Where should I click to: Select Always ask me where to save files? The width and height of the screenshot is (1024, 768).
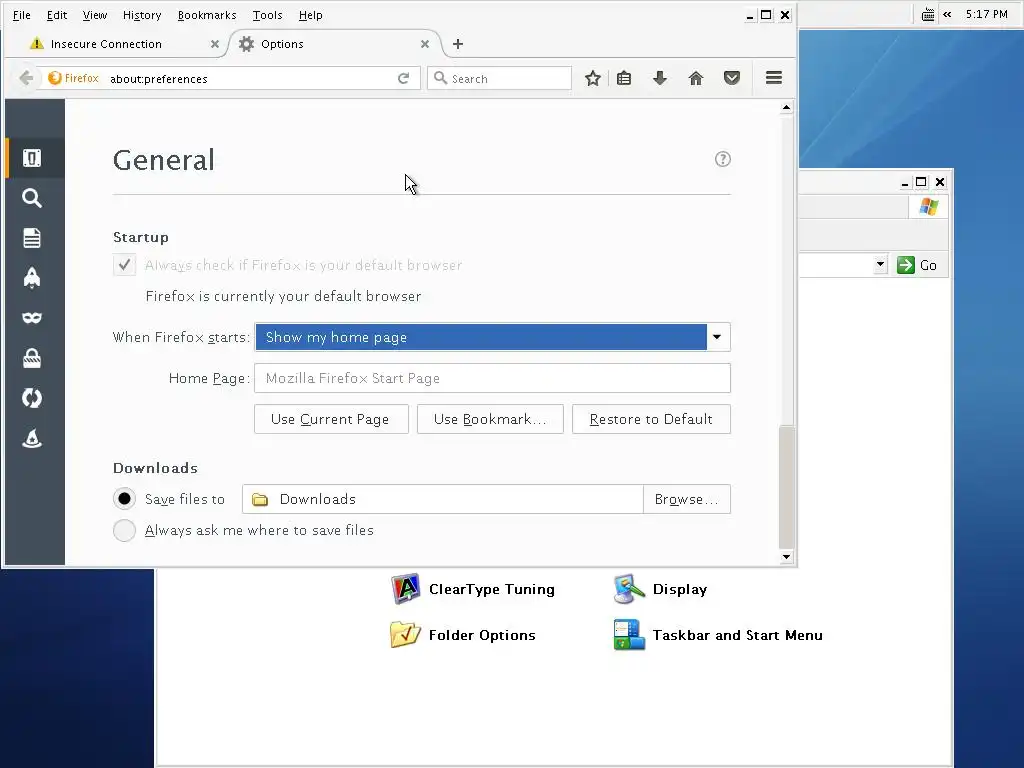(x=124, y=530)
